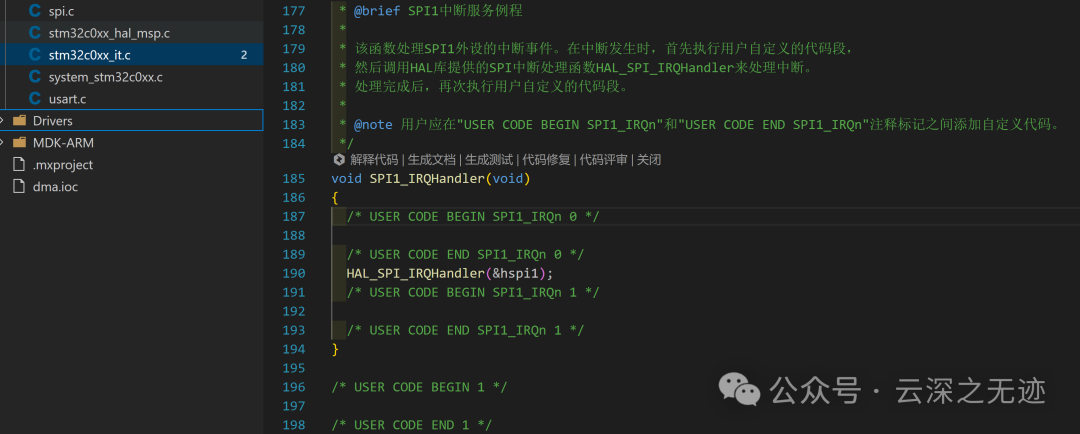Click the C icon next to system_stm32c0xx.c
Viewport: 1080px width, 434px height.
tap(35, 77)
